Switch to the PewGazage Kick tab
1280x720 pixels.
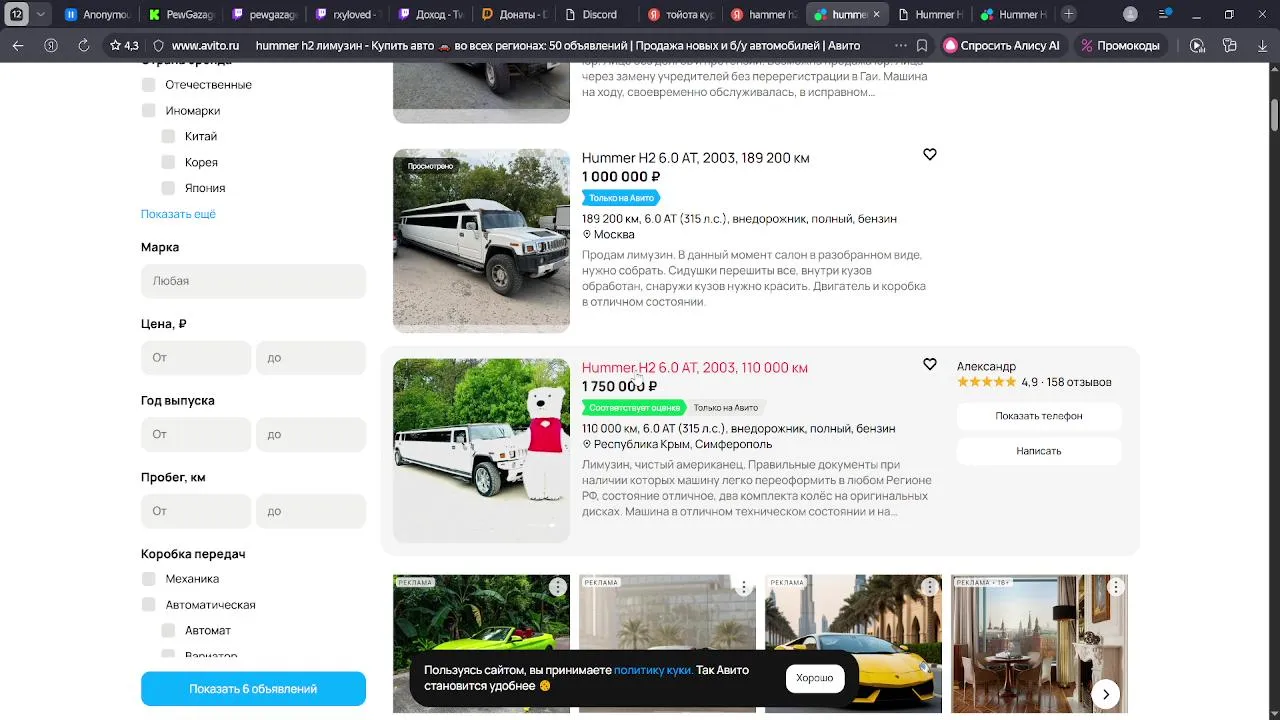(x=181, y=15)
